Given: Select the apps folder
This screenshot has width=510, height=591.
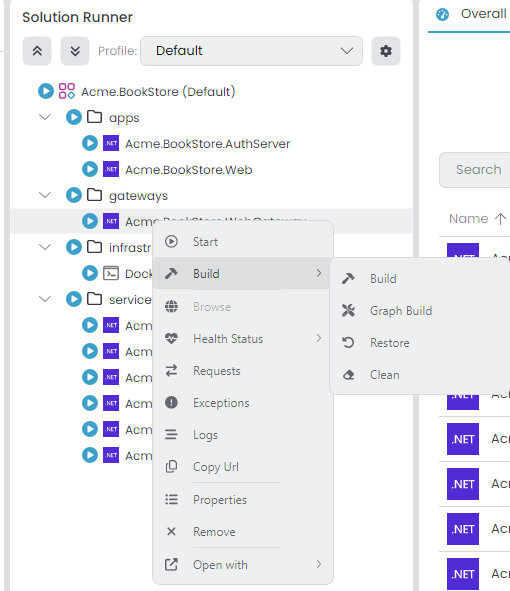Looking at the screenshot, I should 124,118.
